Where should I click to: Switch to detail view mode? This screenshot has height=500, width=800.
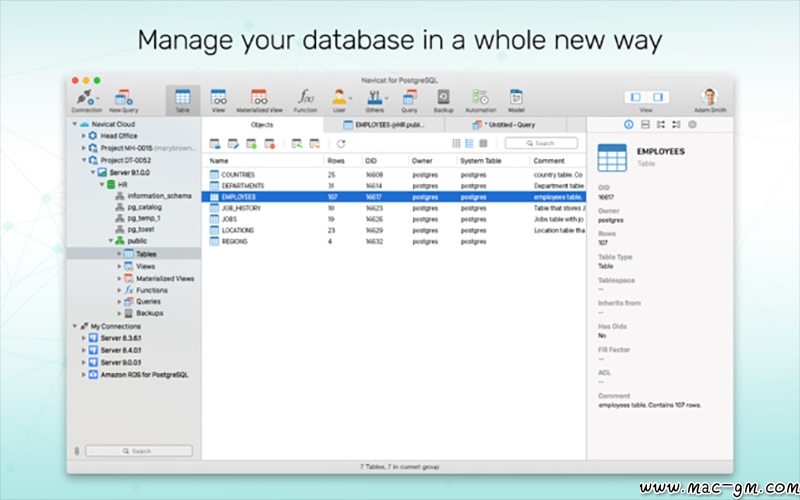click(x=483, y=143)
